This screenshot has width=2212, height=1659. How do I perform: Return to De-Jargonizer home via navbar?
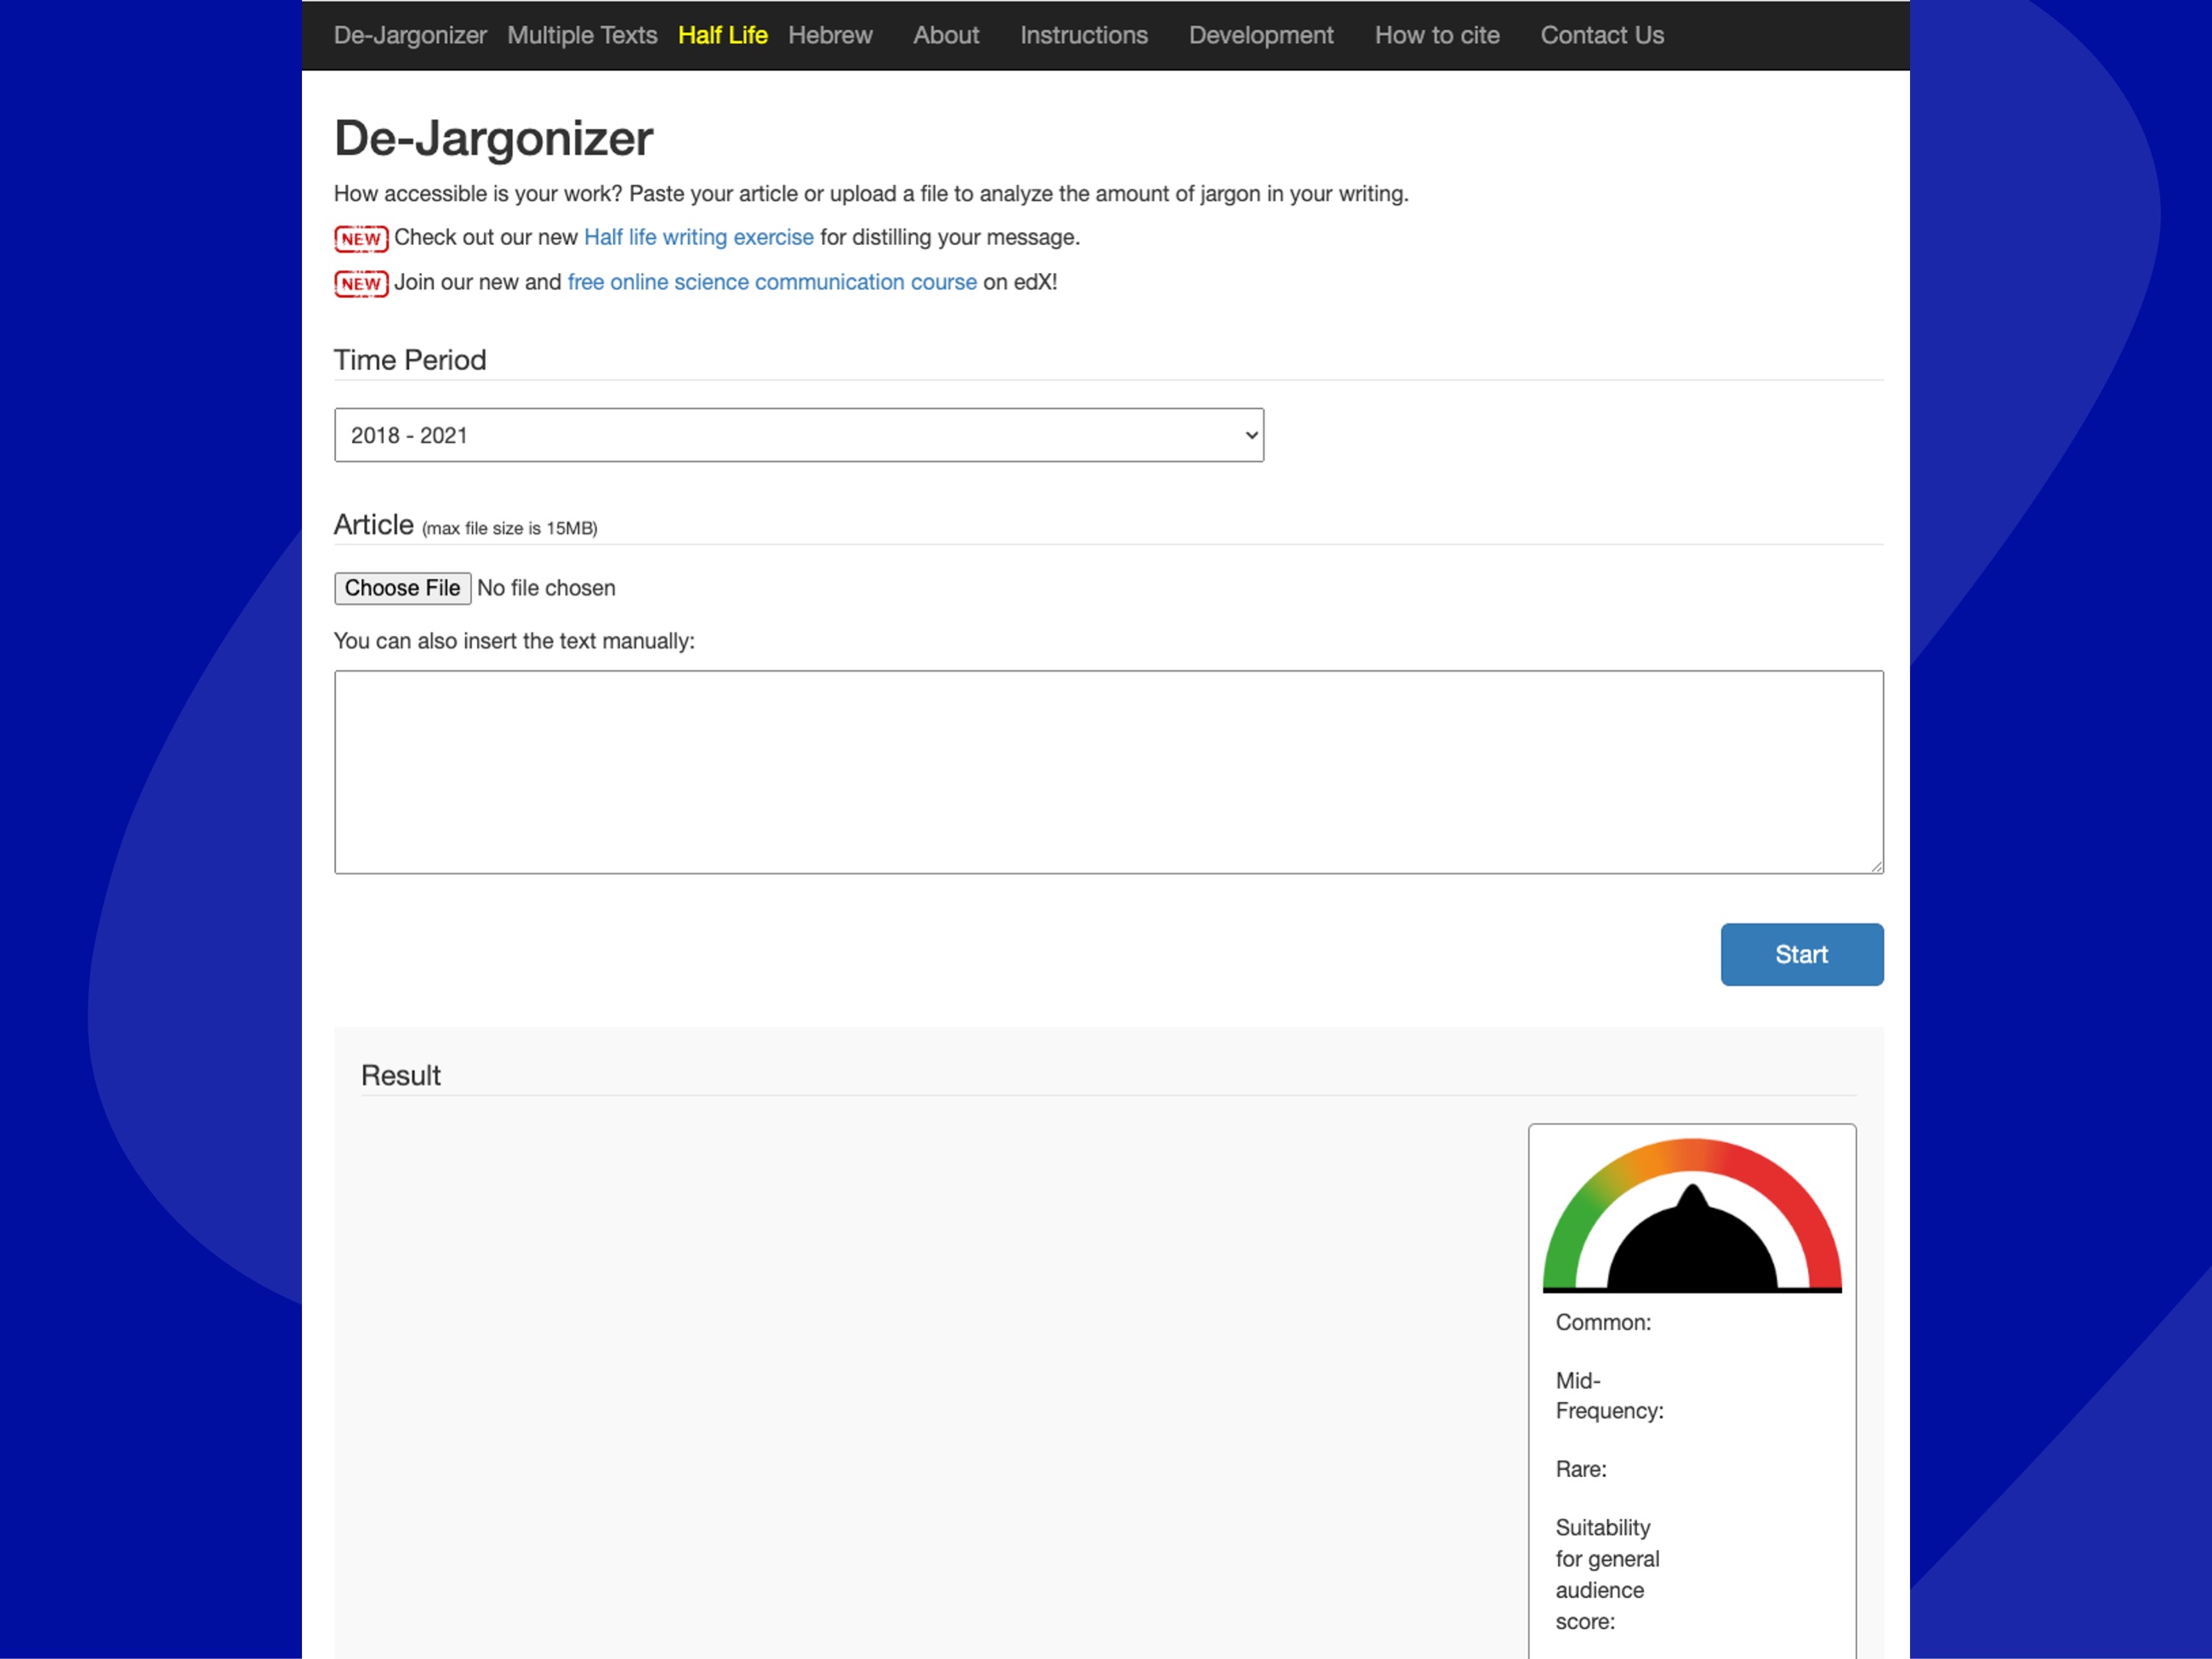410,35
